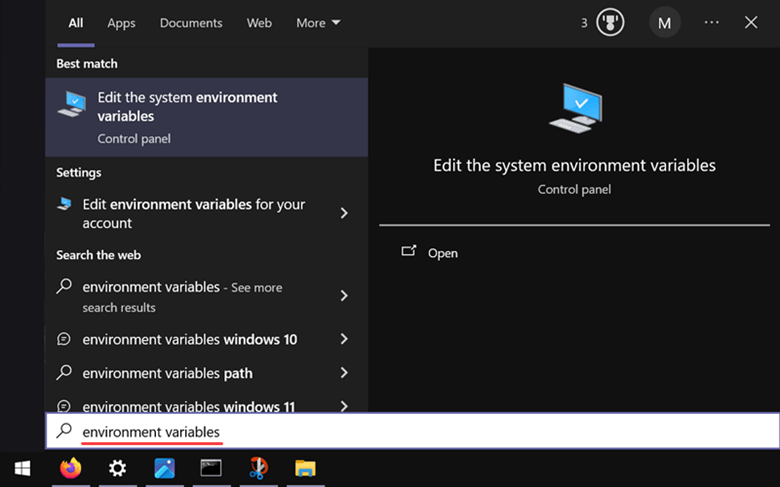Screen dimensions: 780x487
Task: Switch to the All tab
Action: (x=76, y=23)
